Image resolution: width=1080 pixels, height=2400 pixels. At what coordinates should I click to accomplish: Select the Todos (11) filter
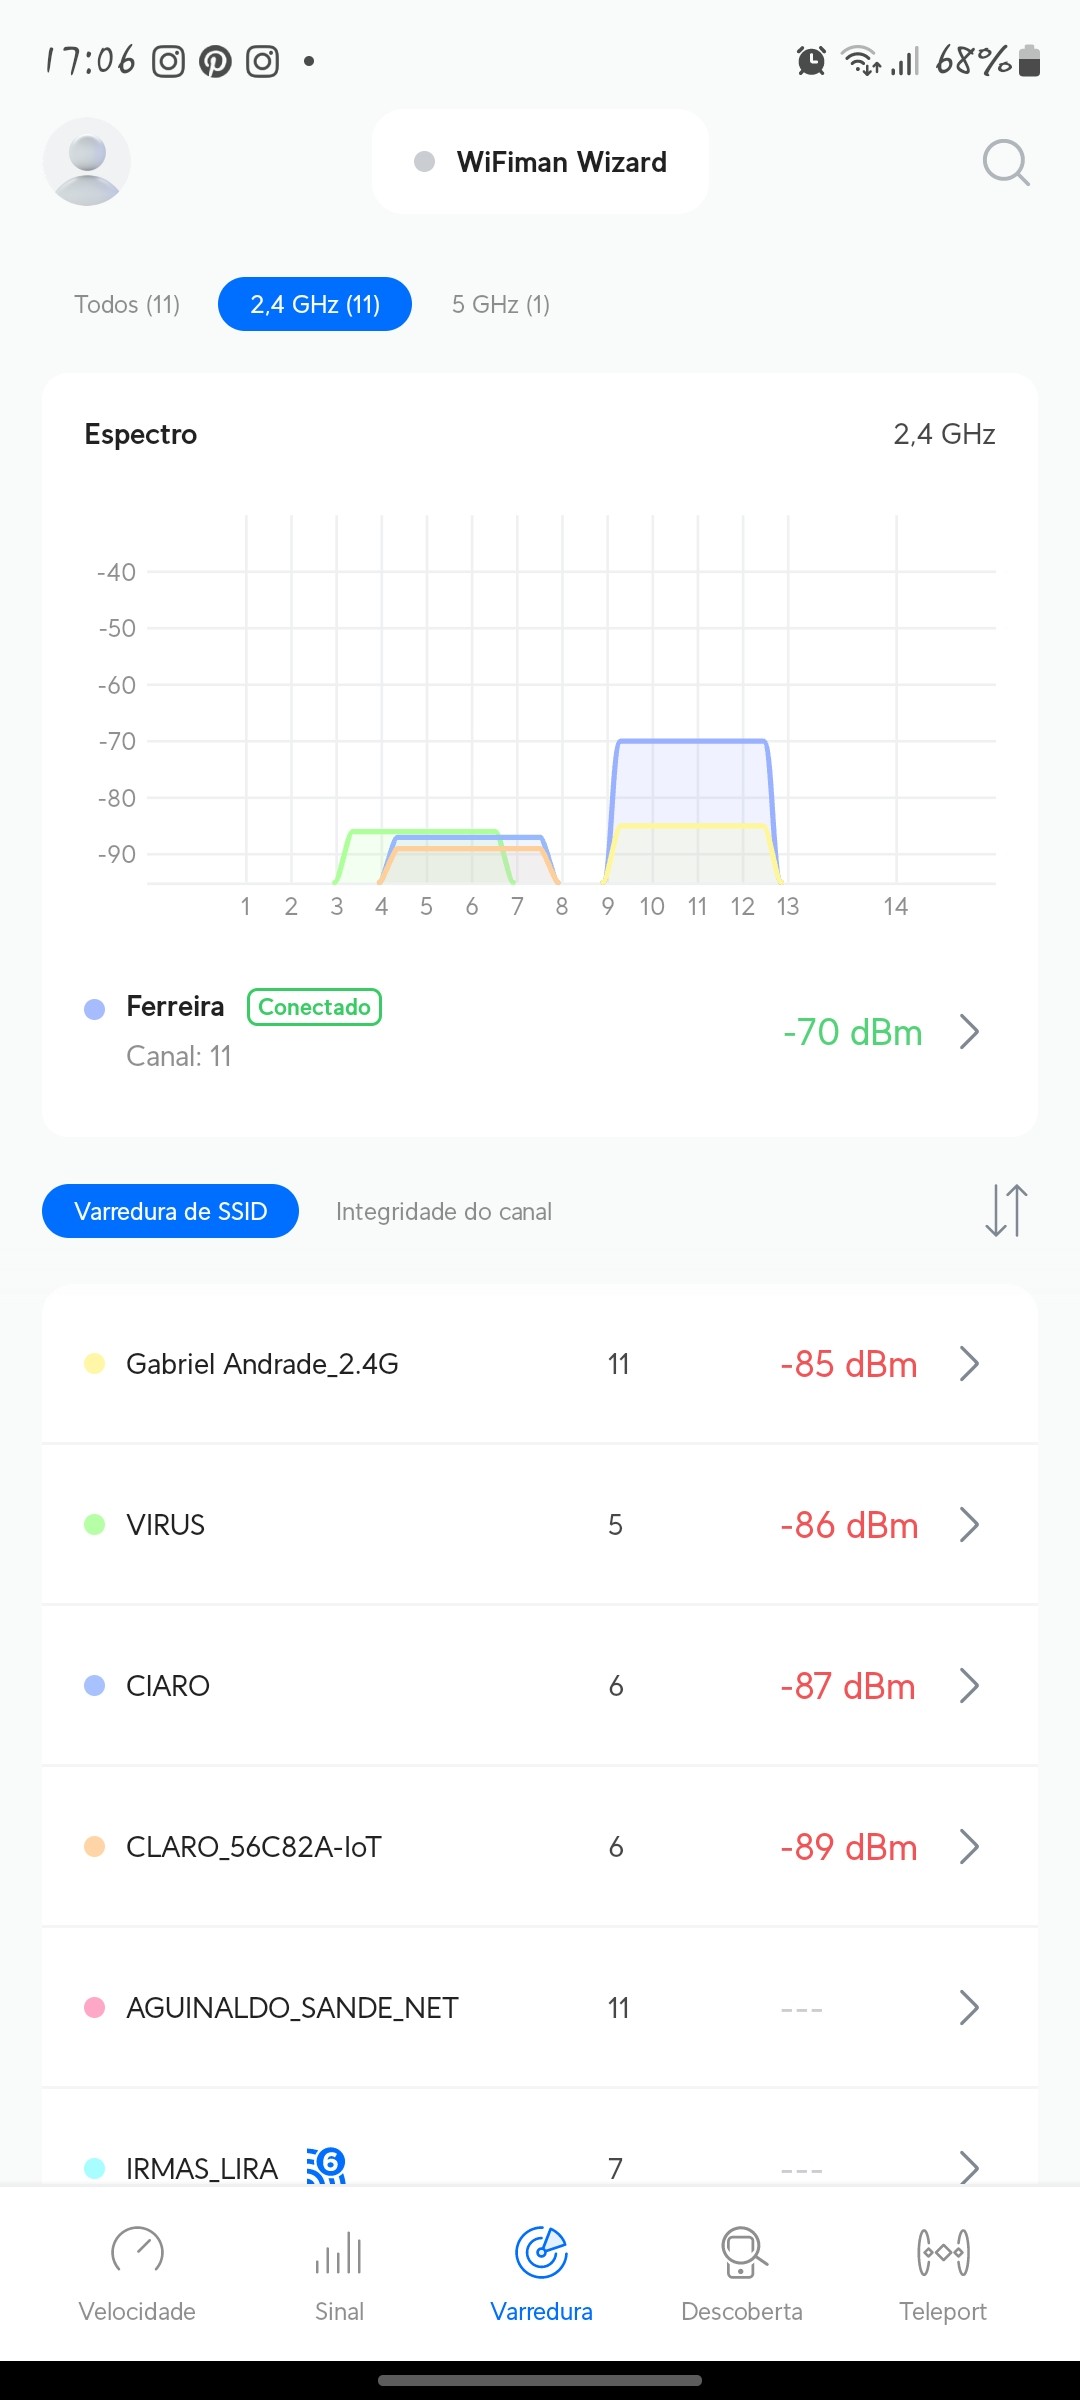coord(127,304)
